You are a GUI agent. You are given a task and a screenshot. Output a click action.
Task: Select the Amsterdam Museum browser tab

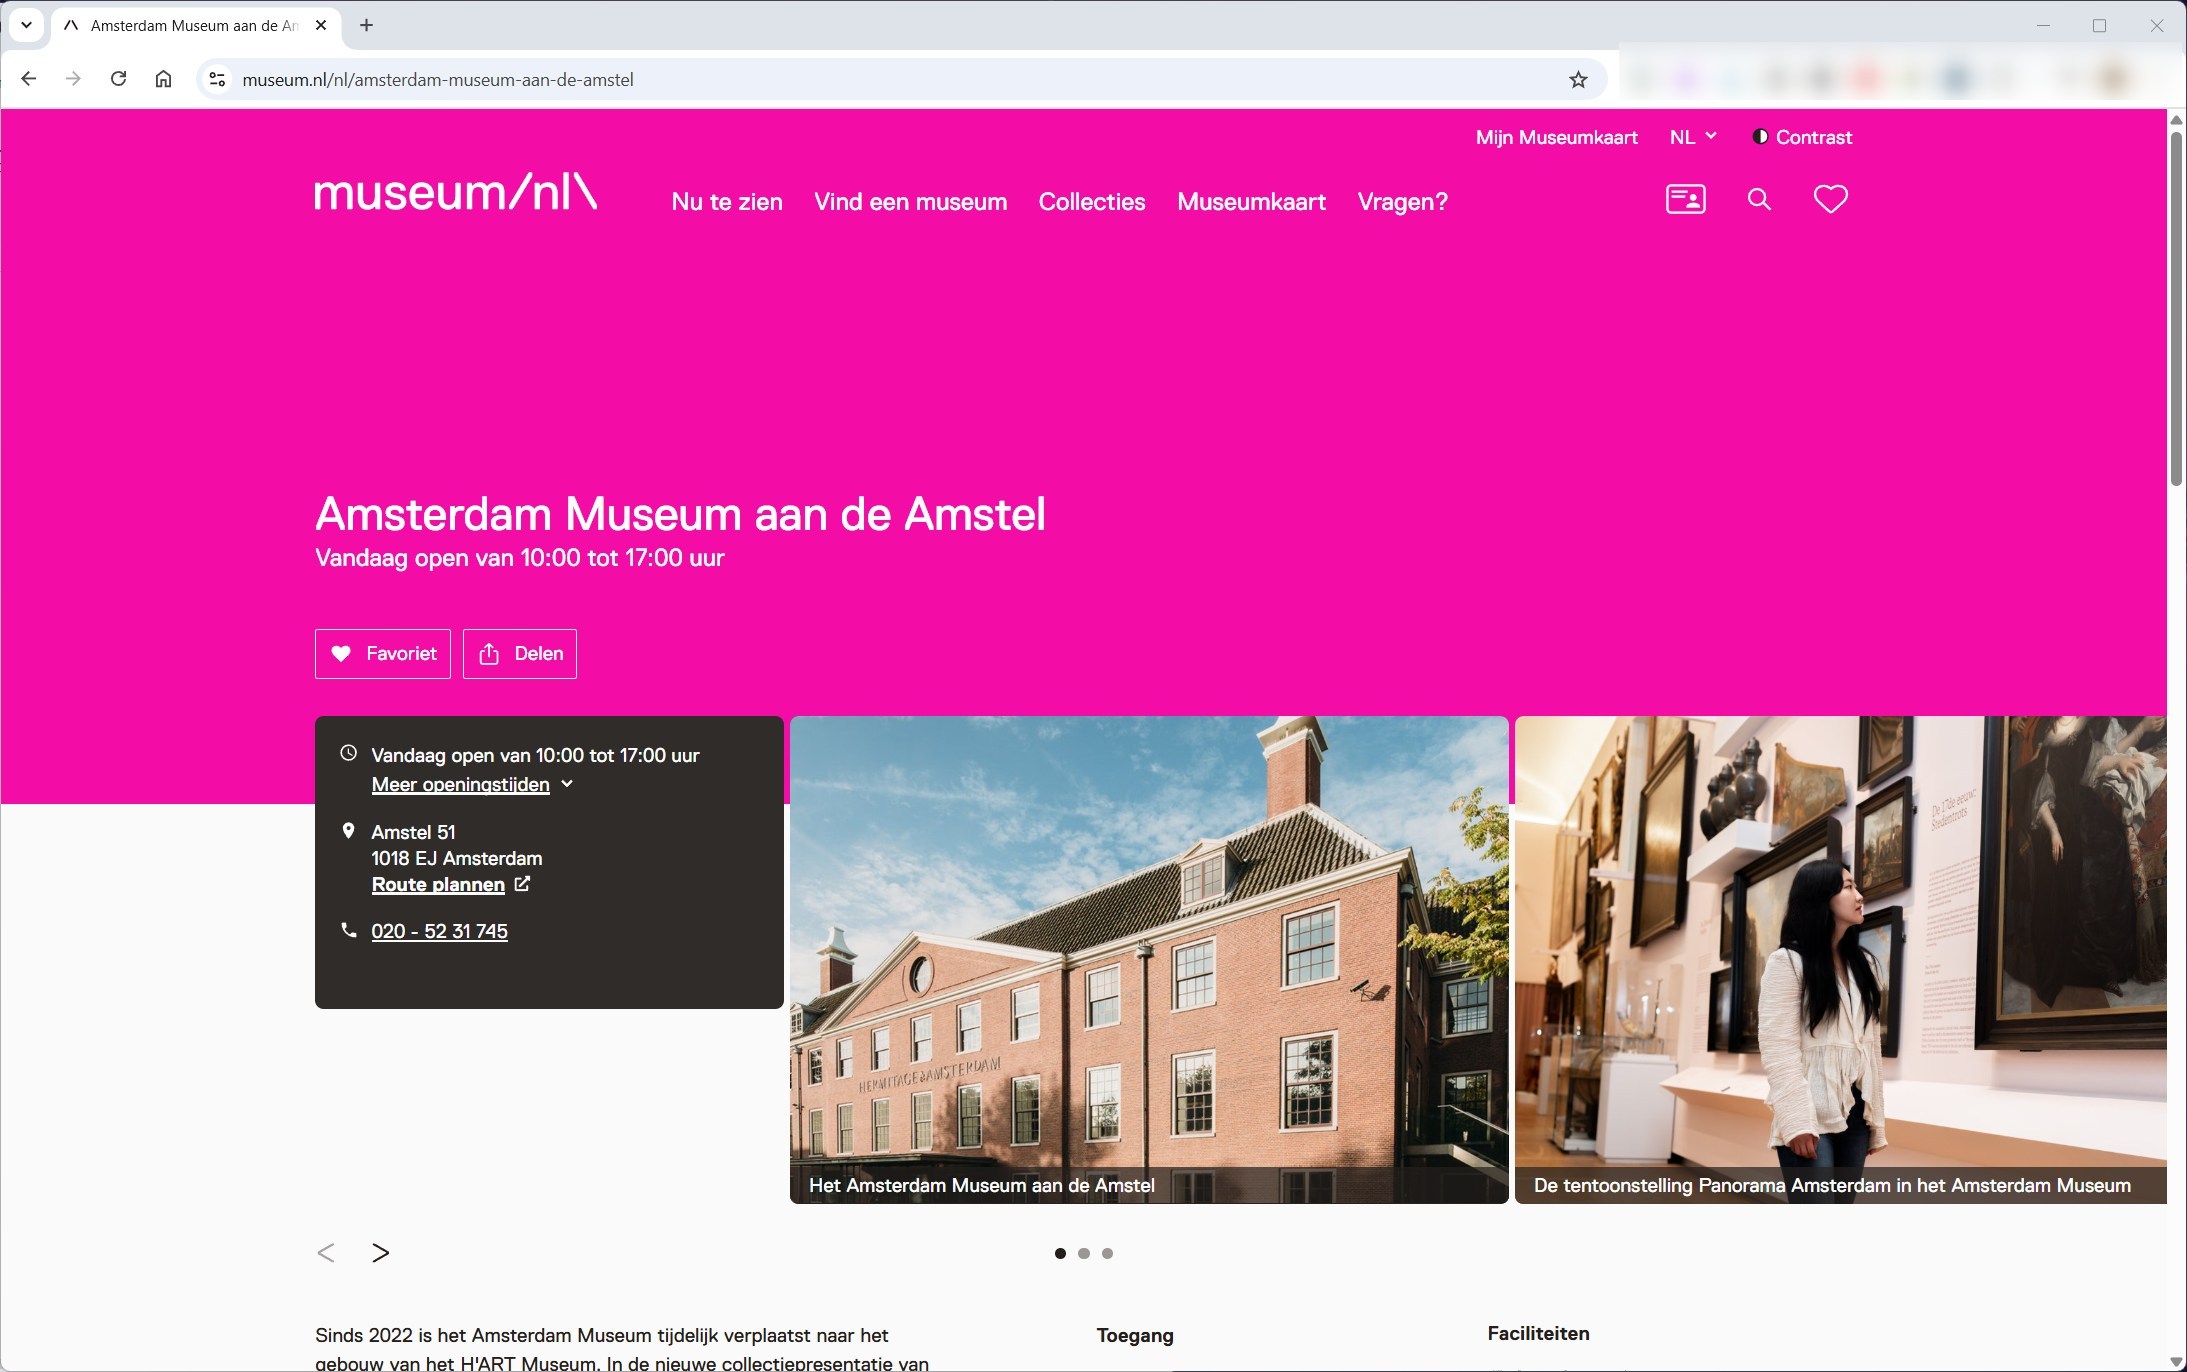[x=195, y=25]
